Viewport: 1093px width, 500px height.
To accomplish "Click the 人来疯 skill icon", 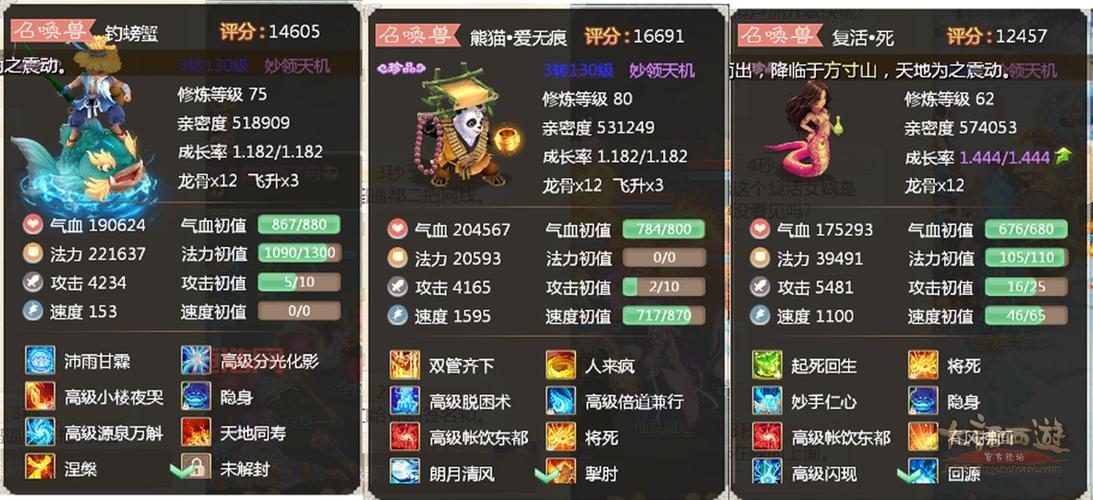I will tap(560, 365).
